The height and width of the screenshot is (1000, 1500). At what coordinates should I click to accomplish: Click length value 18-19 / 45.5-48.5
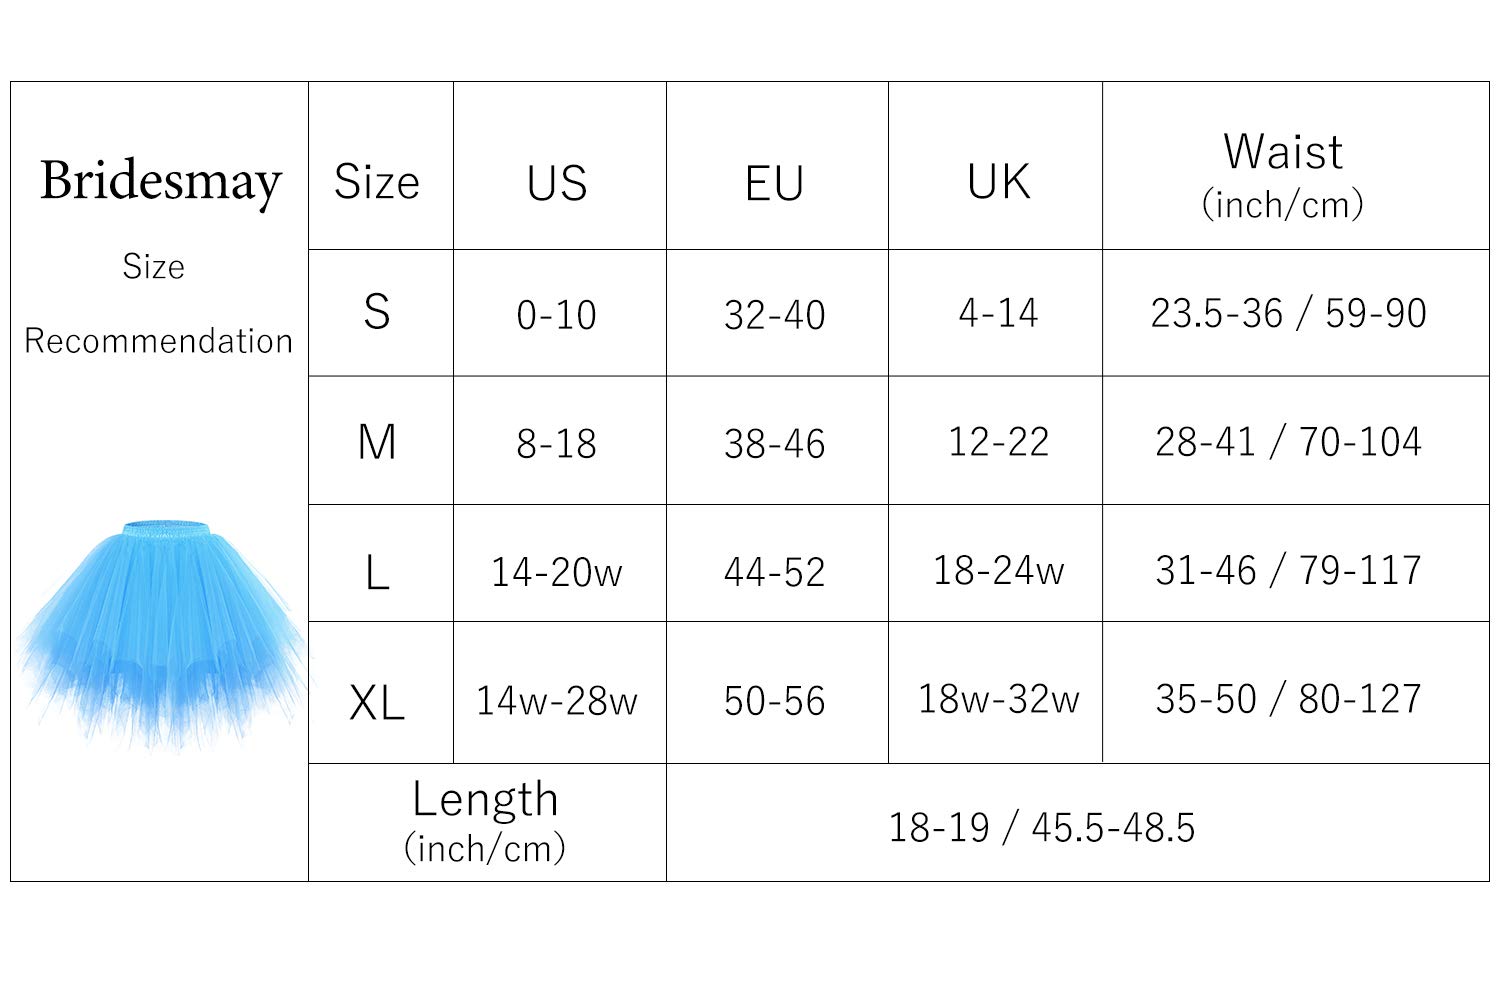(x=1042, y=827)
